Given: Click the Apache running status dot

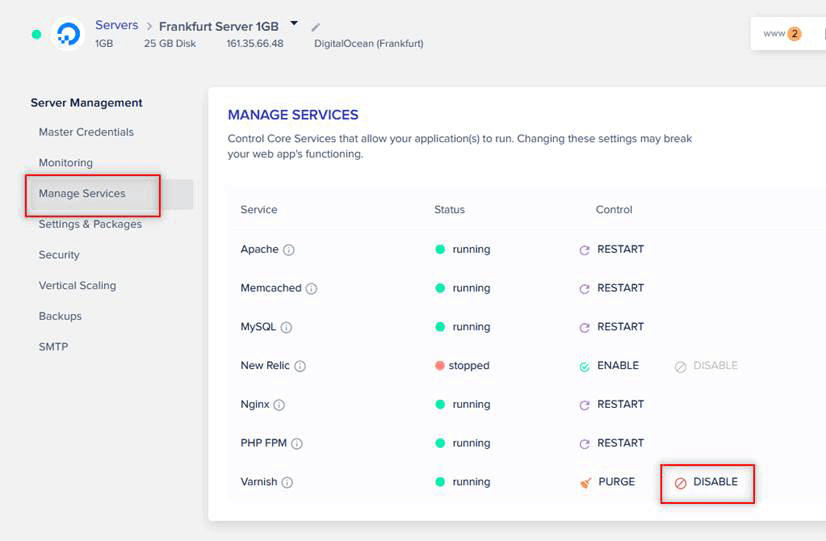Looking at the screenshot, I should pos(440,249).
